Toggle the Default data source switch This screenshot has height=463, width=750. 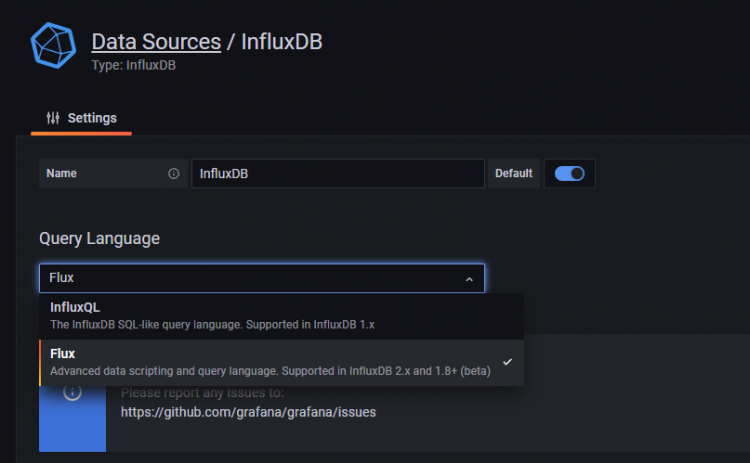tap(569, 173)
